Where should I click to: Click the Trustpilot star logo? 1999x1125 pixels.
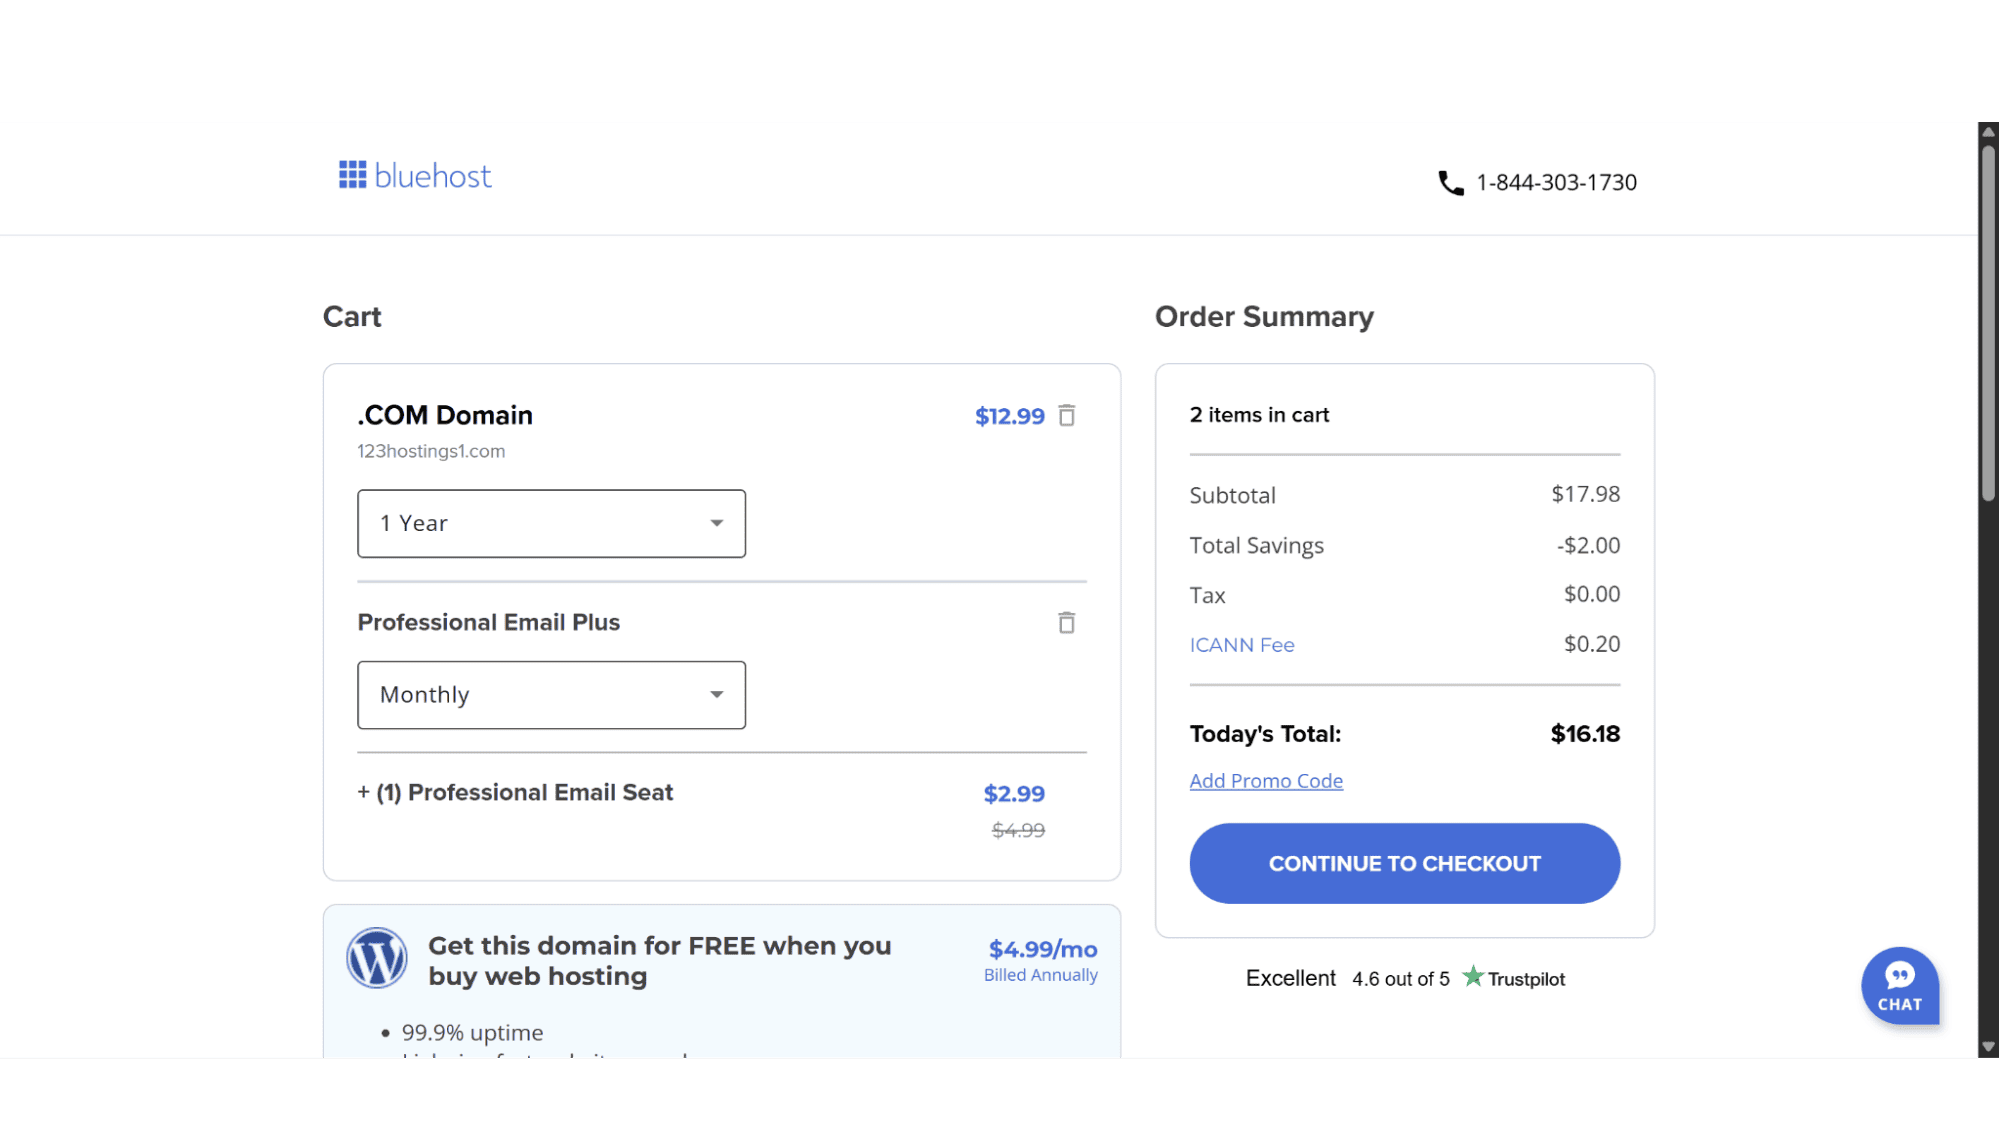pyautogui.click(x=1472, y=976)
